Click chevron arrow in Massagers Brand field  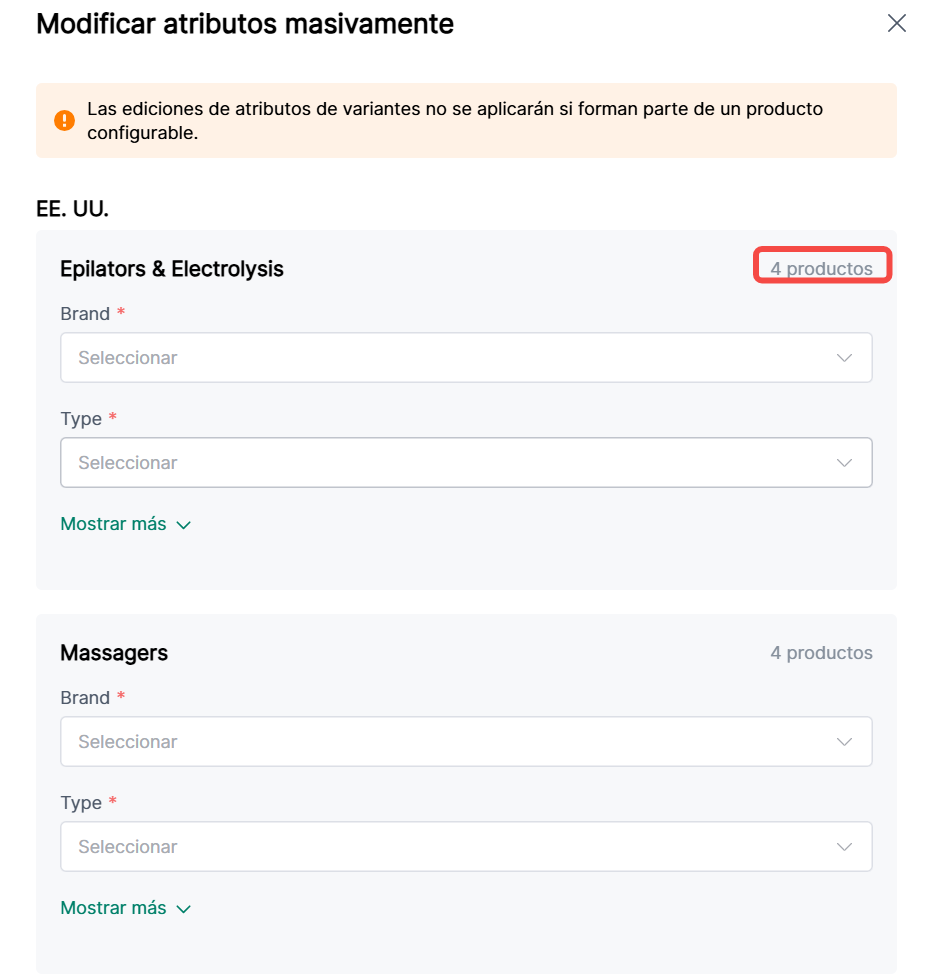tap(844, 742)
